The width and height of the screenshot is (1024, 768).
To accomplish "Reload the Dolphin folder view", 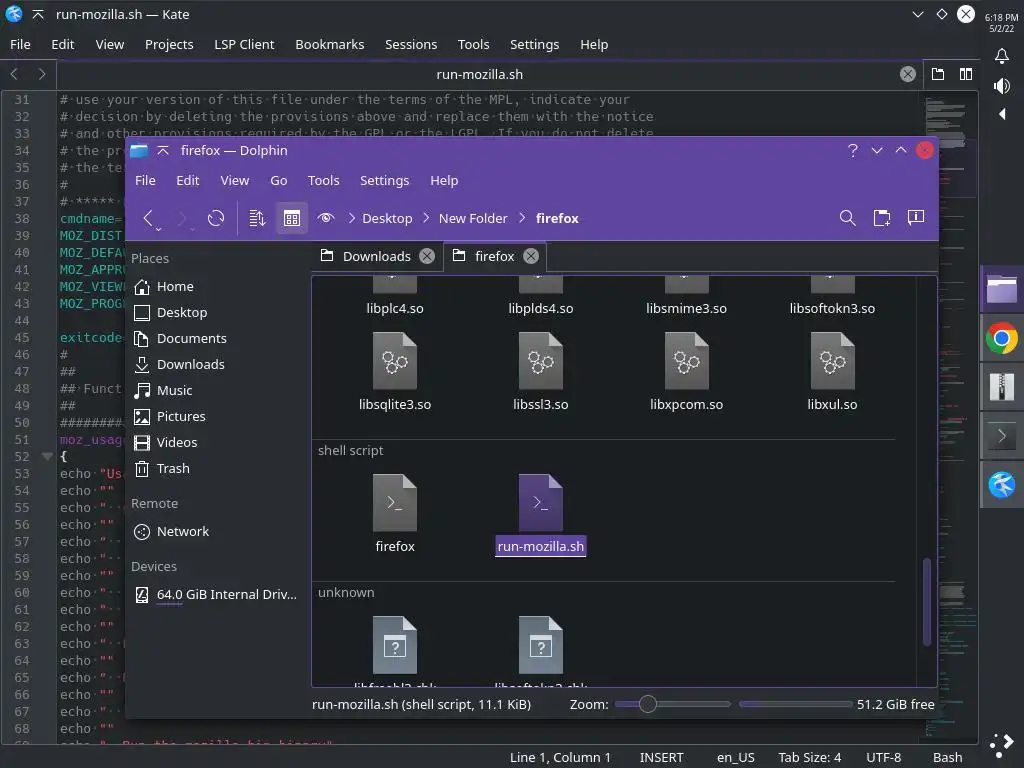I will (216, 218).
